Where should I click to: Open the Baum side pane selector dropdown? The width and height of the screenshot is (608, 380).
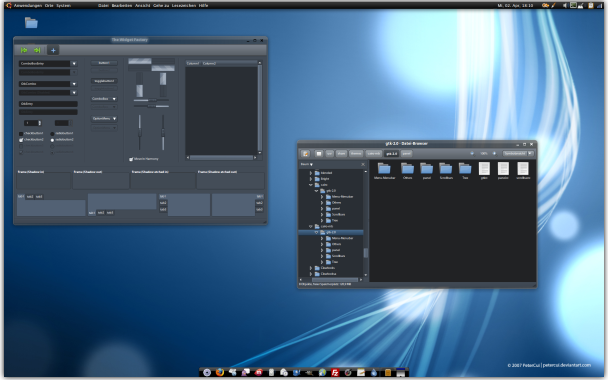click(307, 164)
